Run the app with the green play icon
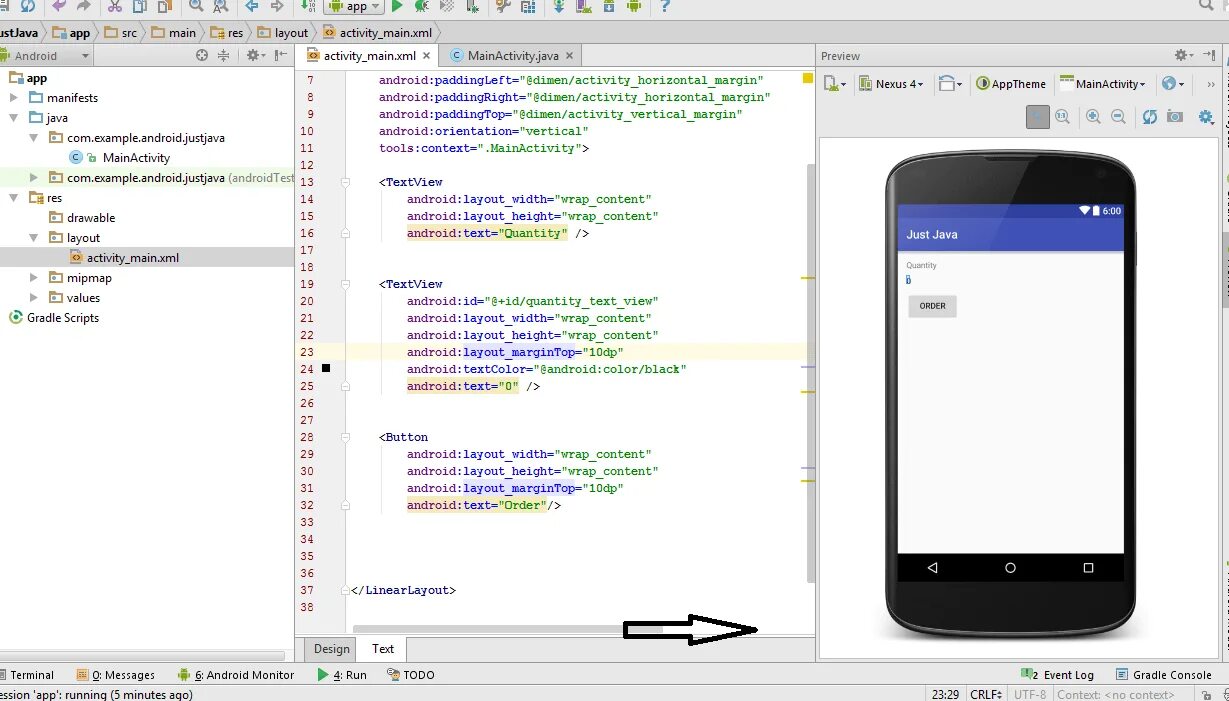This screenshot has width=1229, height=701. (397, 7)
